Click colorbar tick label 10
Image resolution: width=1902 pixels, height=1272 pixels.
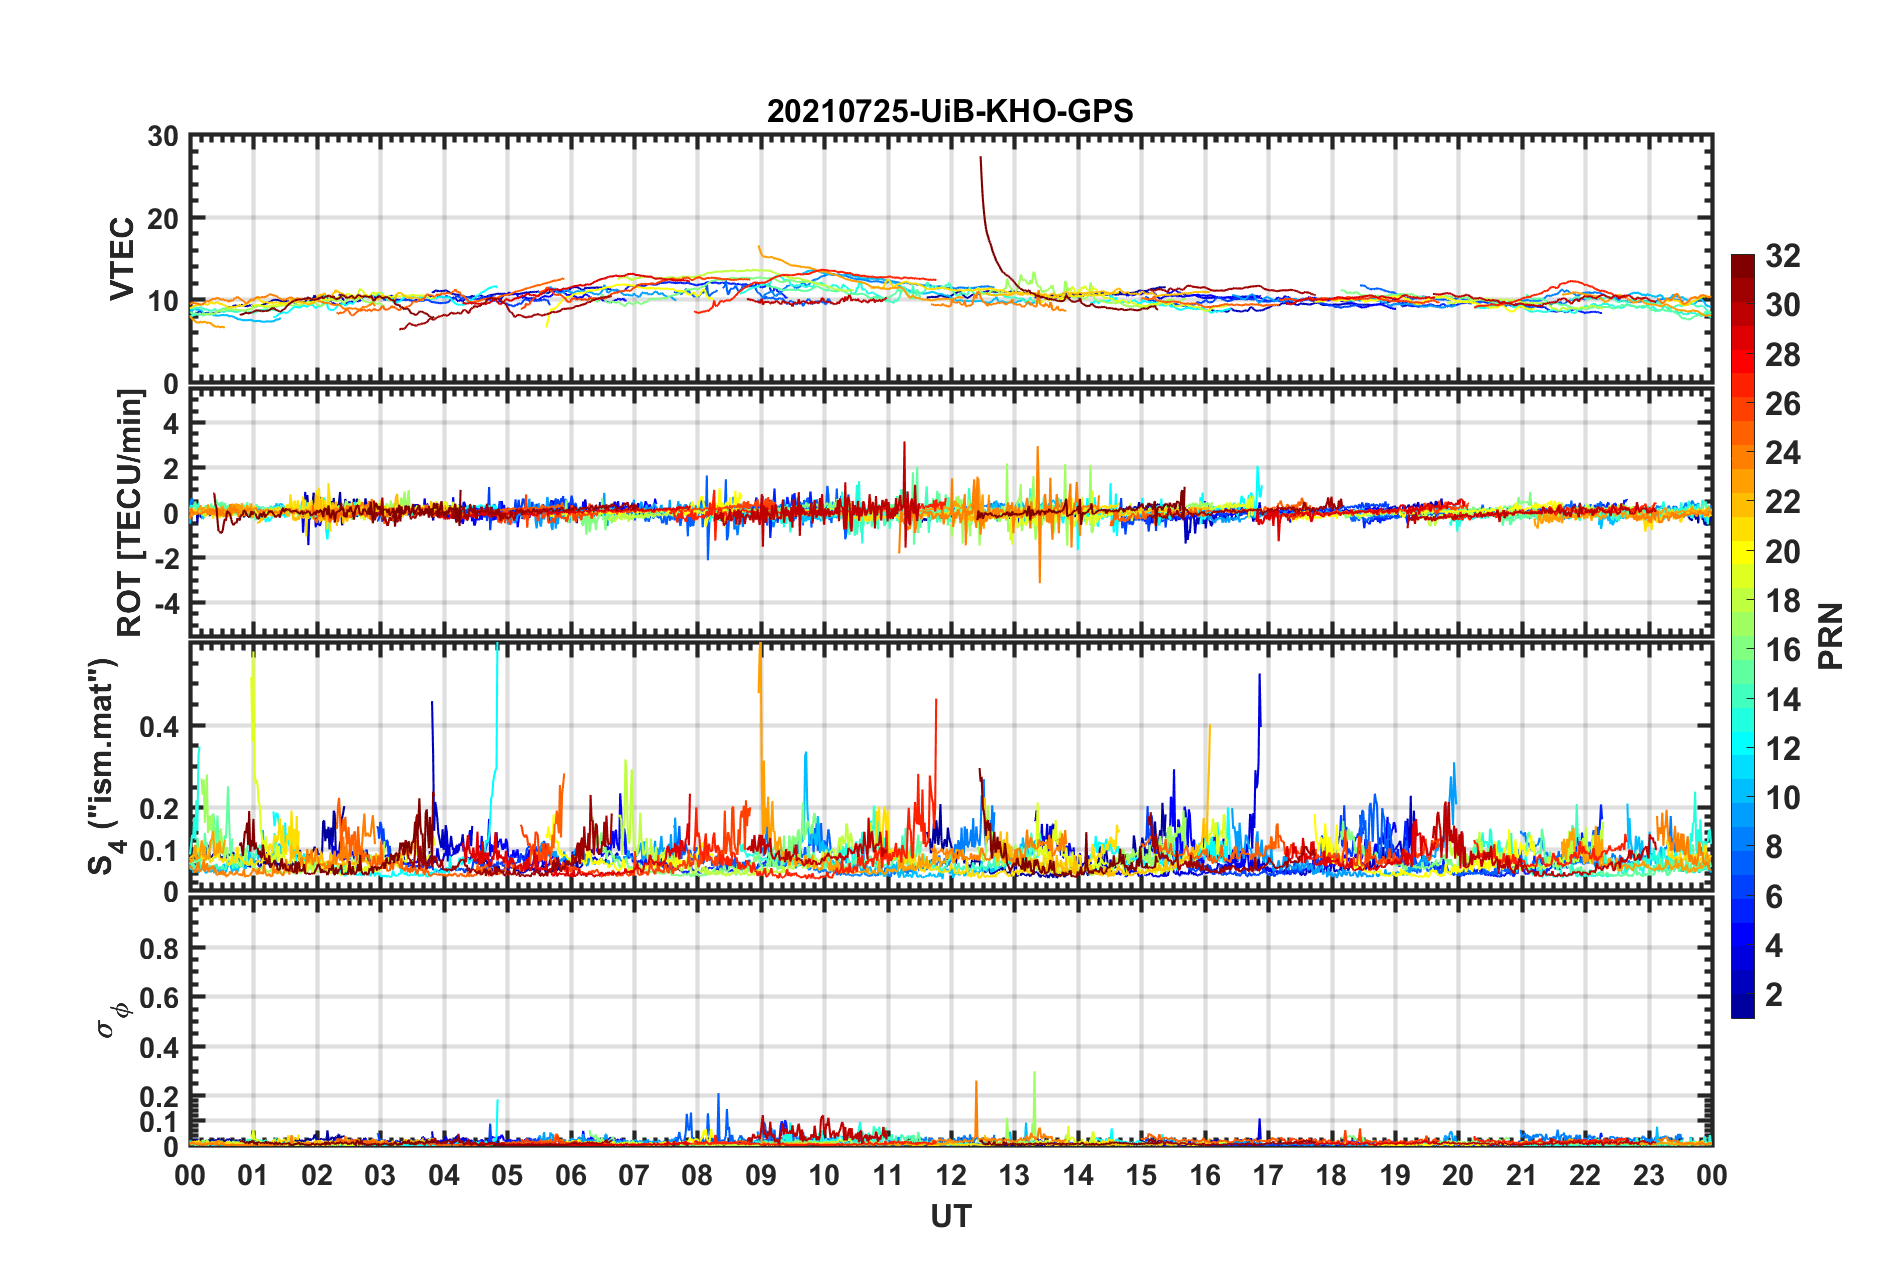[1783, 798]
